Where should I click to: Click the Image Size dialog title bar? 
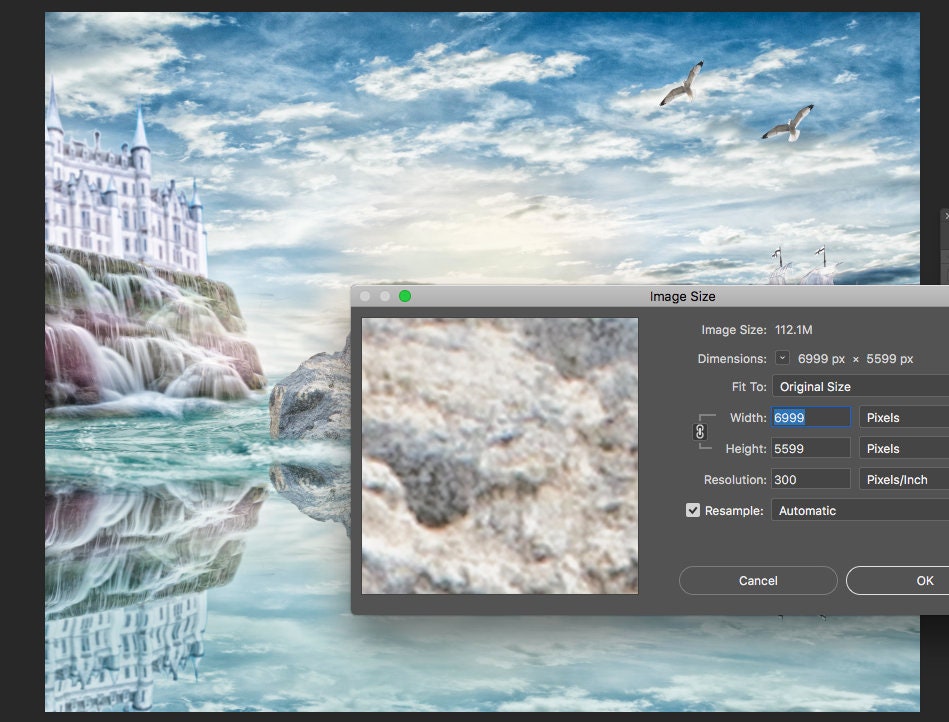(x=683, y=296)
